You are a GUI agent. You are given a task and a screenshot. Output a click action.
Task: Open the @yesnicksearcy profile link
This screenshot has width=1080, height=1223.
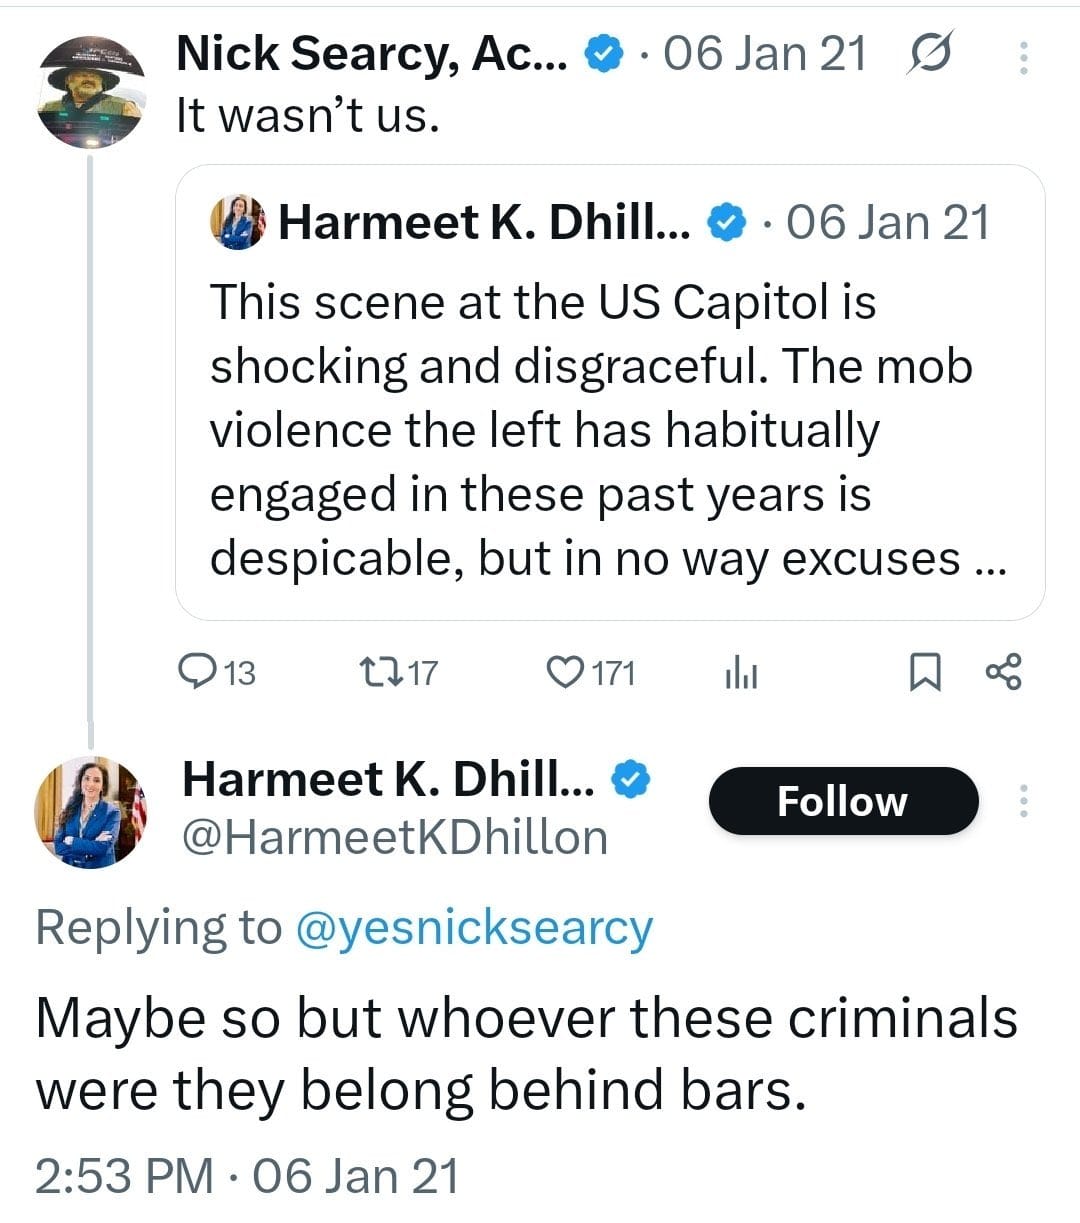tap(474, 928)
